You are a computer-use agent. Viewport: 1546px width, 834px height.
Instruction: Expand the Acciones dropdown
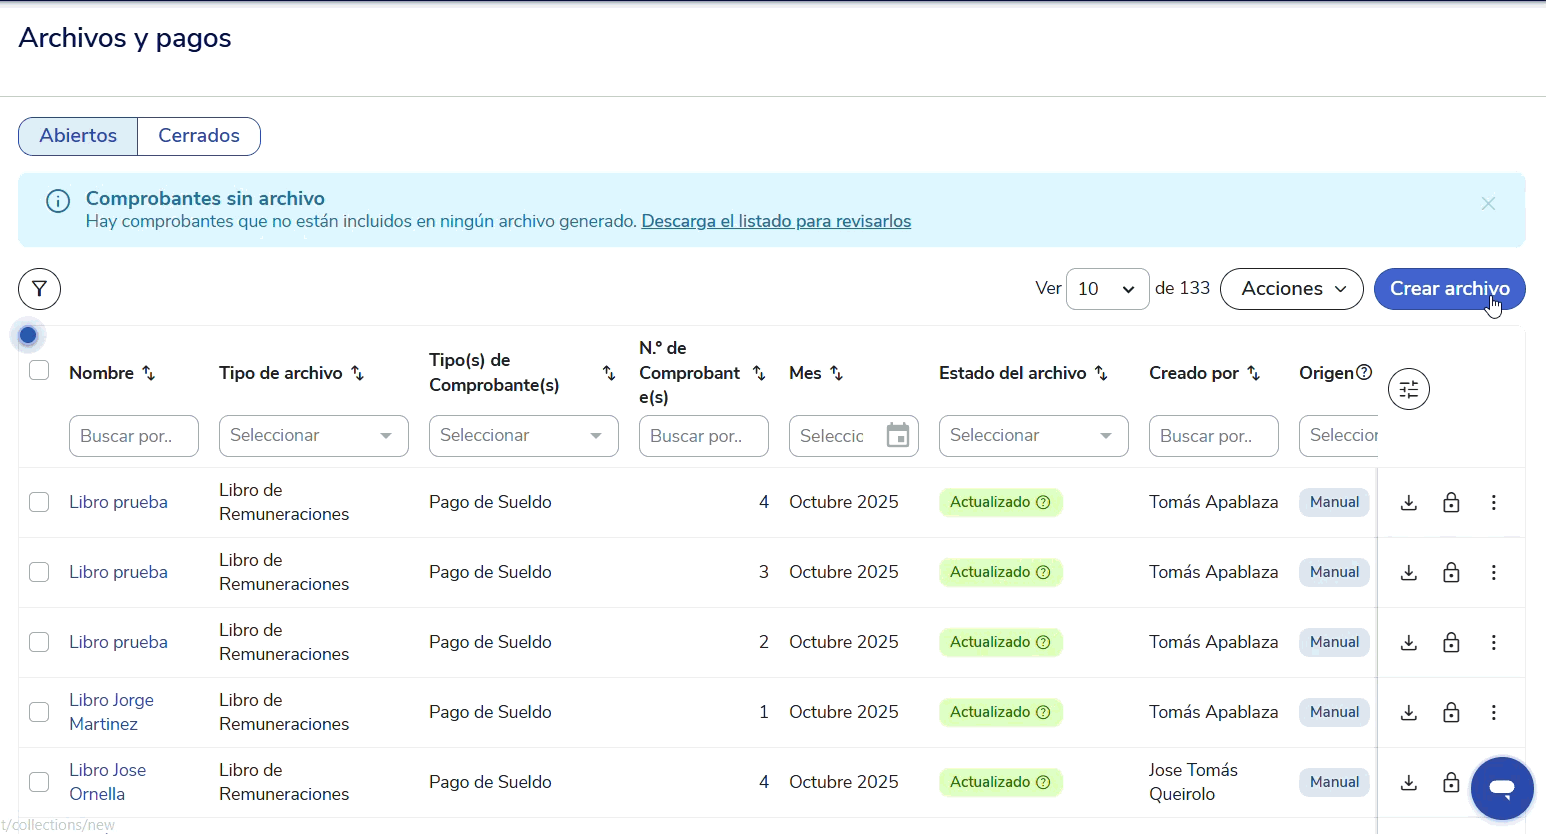point(1292,289)
